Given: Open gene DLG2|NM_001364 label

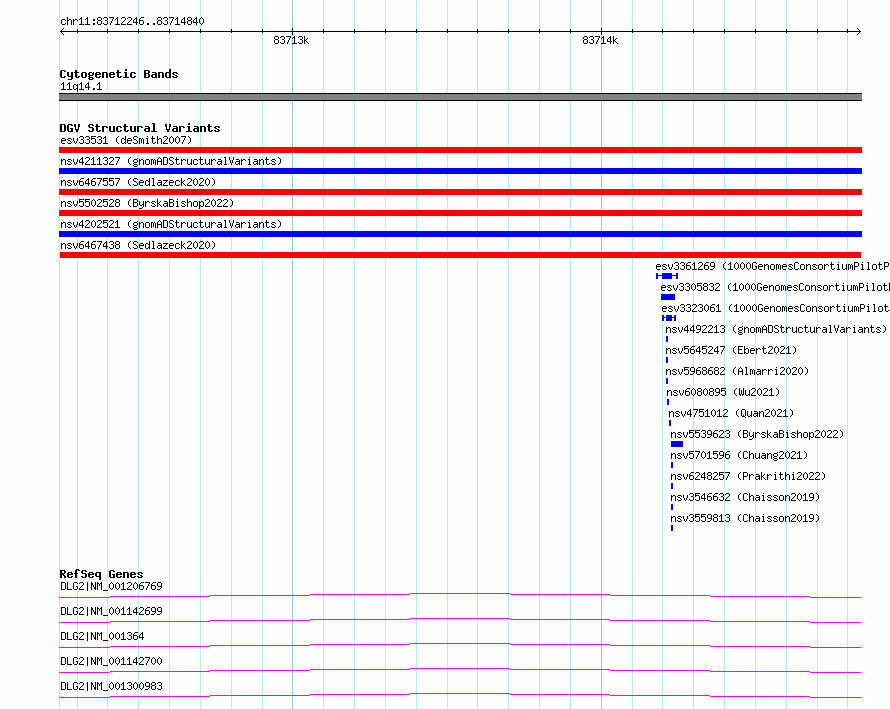Looking at the screenshot, I should pyautogui.click(x=102, y=636).
